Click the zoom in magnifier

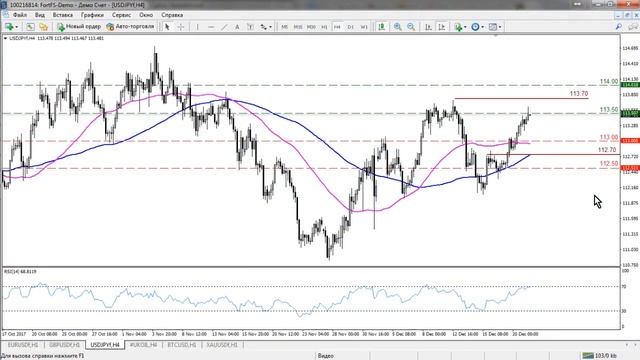398,27
